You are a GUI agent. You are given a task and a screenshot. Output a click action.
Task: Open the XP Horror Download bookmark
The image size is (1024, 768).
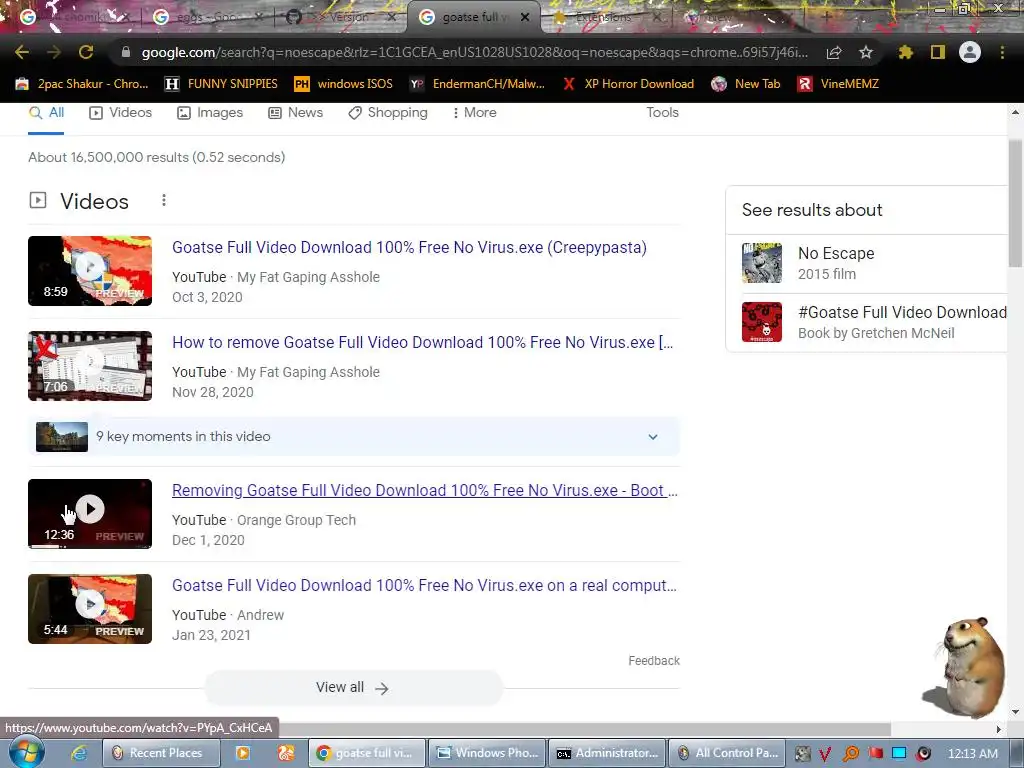(628, 84)
